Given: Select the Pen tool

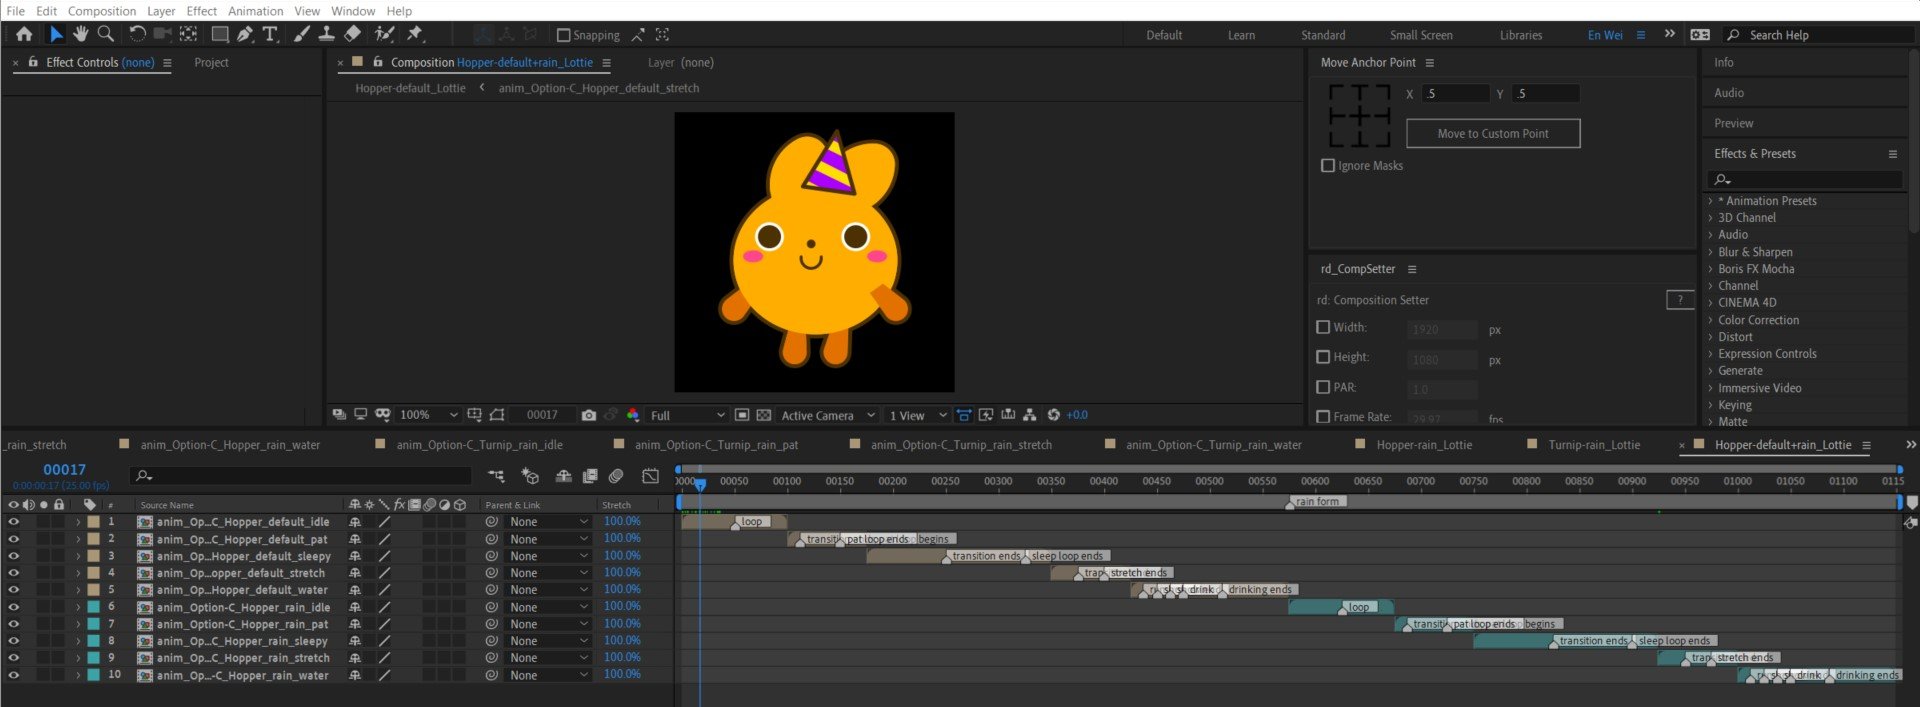Looking at the screenshot, I should tap(244, 34).
